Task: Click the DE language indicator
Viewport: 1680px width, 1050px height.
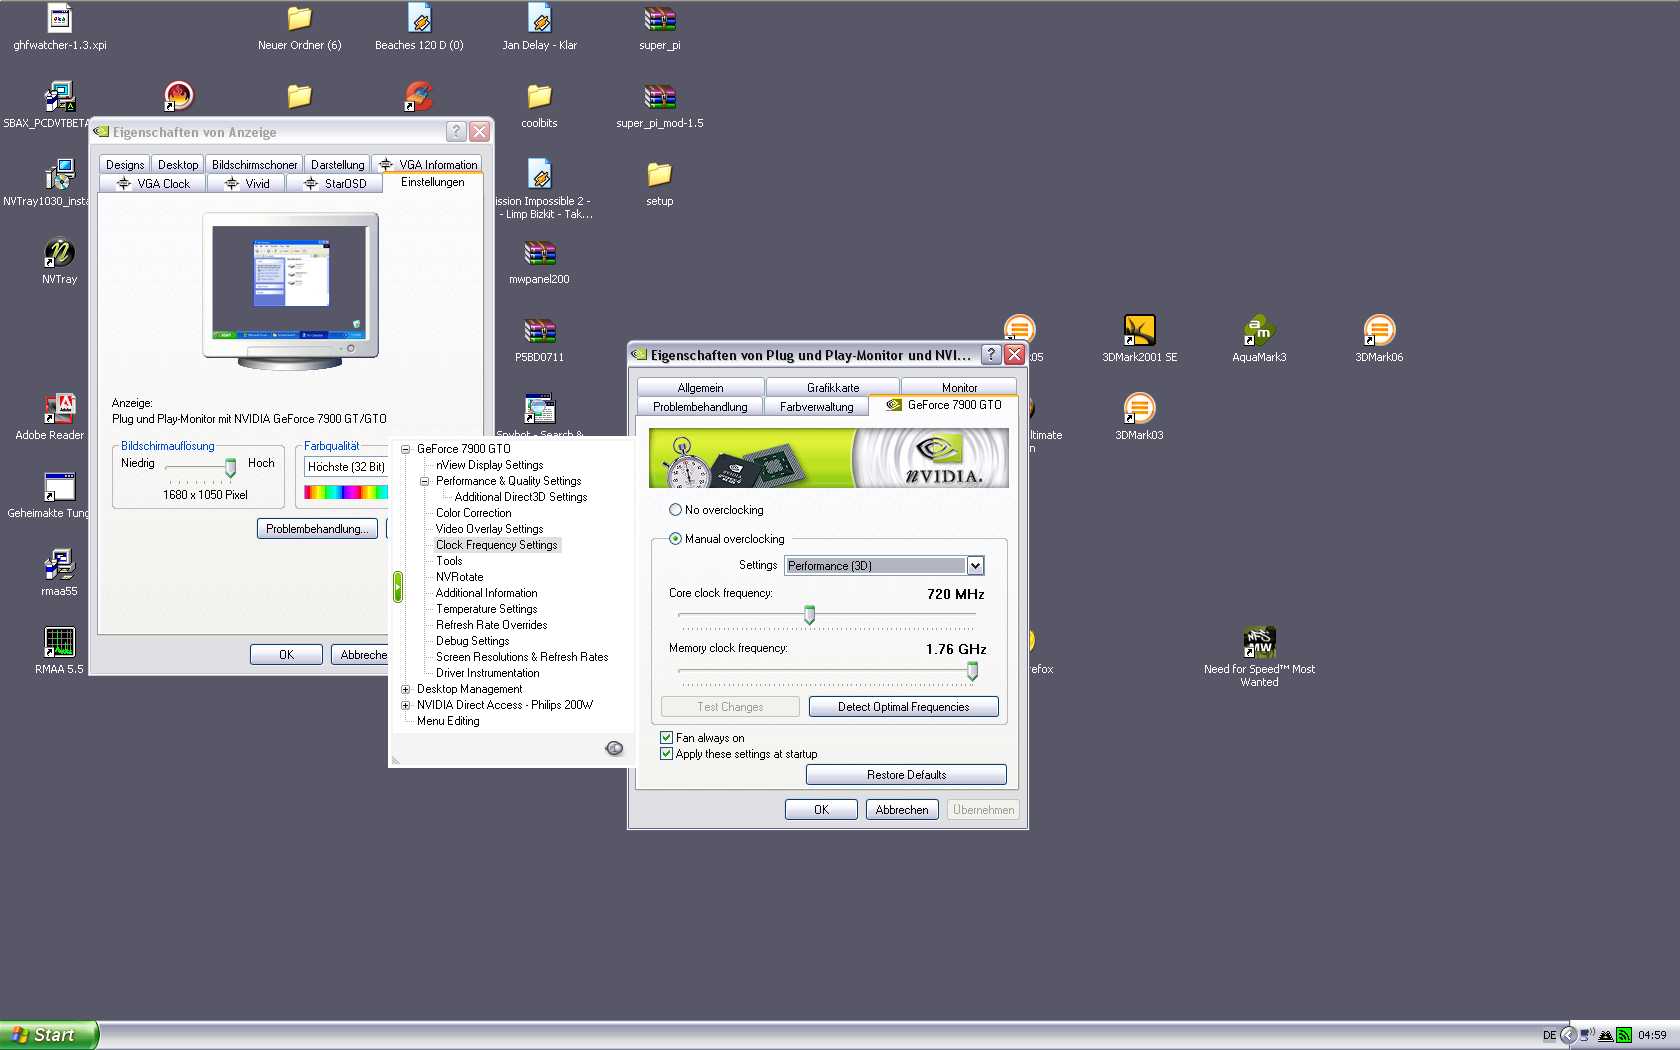Action: [x=1549, y=1035]
